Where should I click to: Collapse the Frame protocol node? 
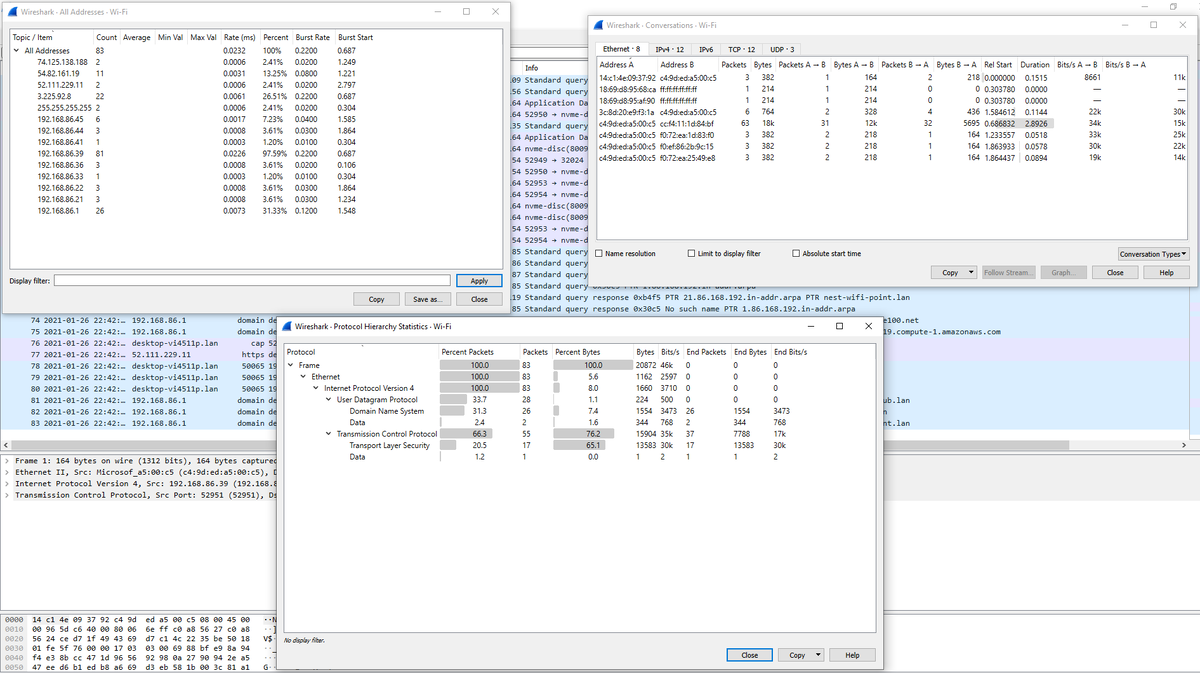pyautogui.click(x=290, y=366)
